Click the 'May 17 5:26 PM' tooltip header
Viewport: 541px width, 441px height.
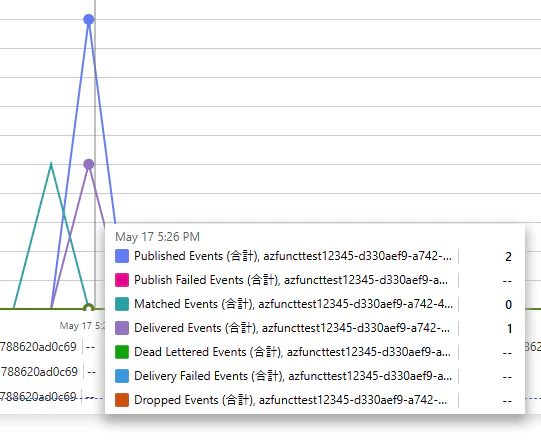pyautogui.click(x=157, y=237)
